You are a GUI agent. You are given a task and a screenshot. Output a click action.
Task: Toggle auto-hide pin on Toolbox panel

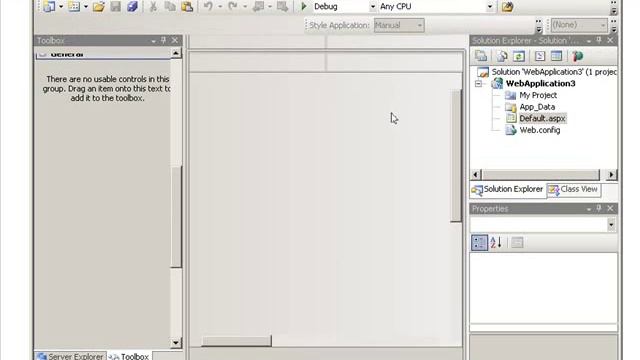[164, 40]
